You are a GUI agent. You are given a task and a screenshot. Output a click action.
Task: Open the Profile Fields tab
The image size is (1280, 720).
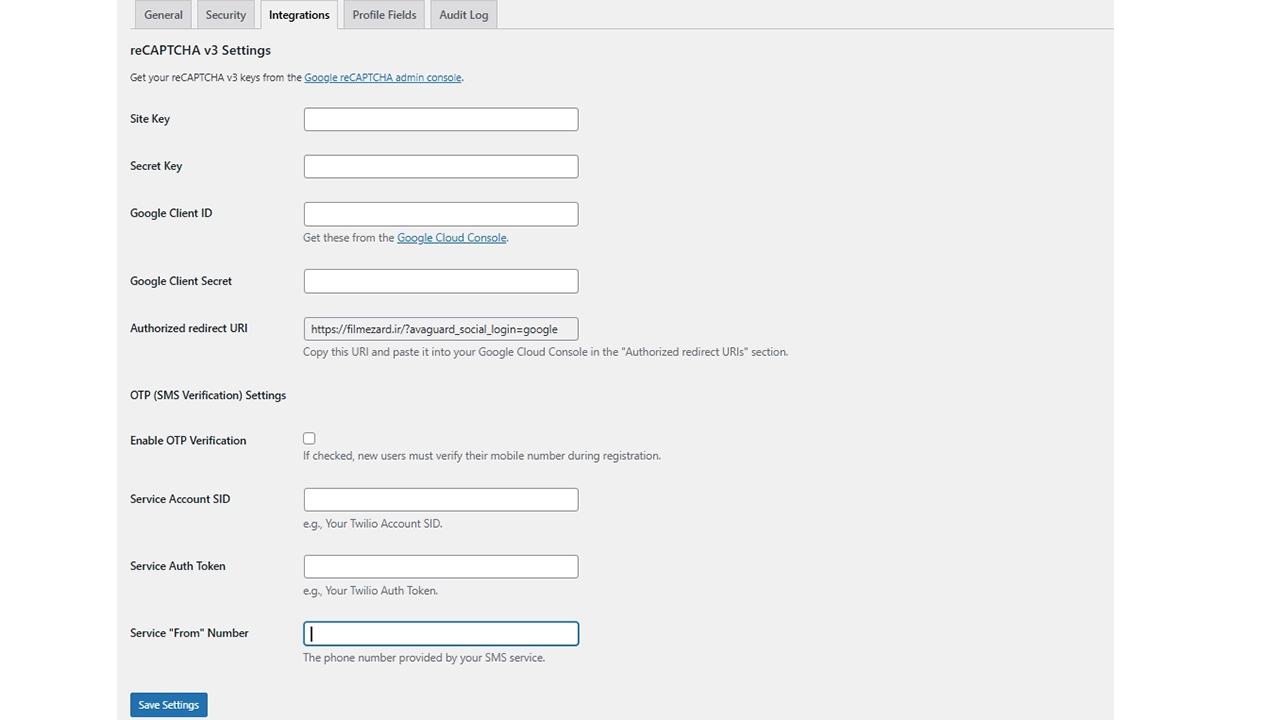(384, 15)
